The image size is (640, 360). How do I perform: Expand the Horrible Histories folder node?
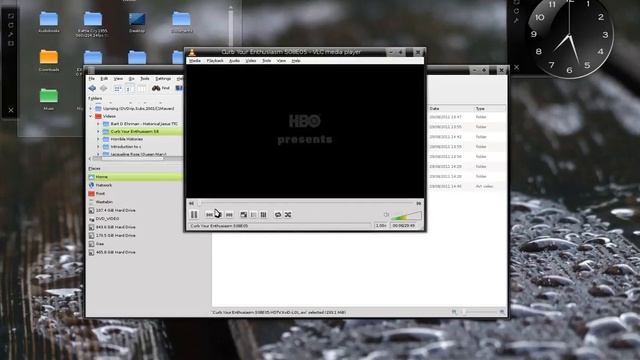click(98, 139)
